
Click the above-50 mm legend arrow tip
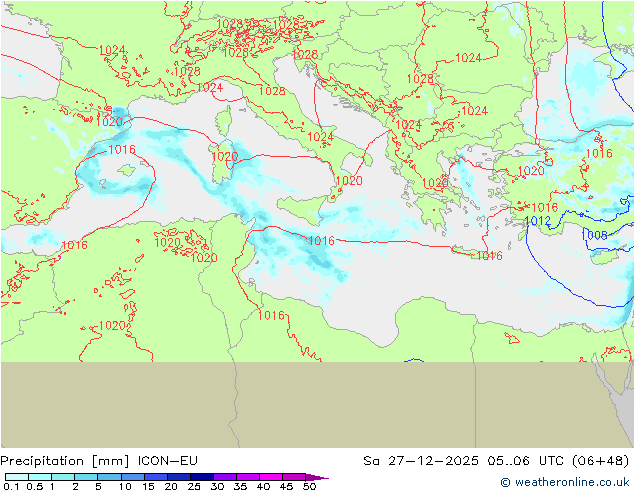point(317,477)
